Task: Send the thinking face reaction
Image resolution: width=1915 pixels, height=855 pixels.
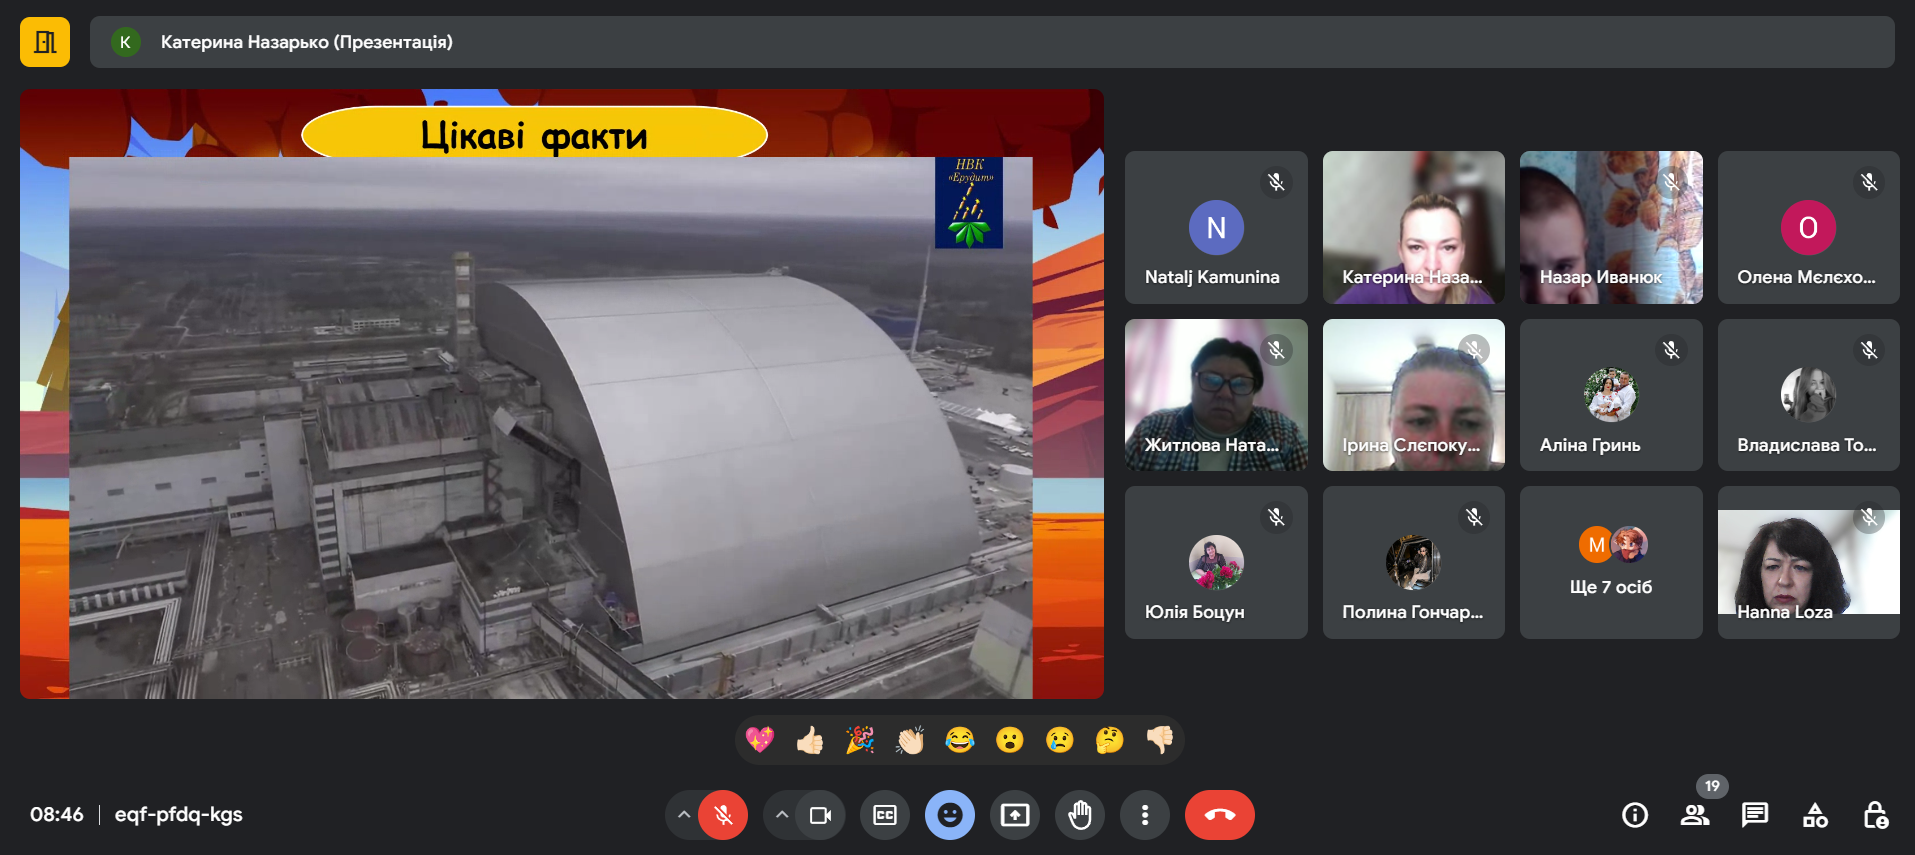Action: pos(1109,740)
